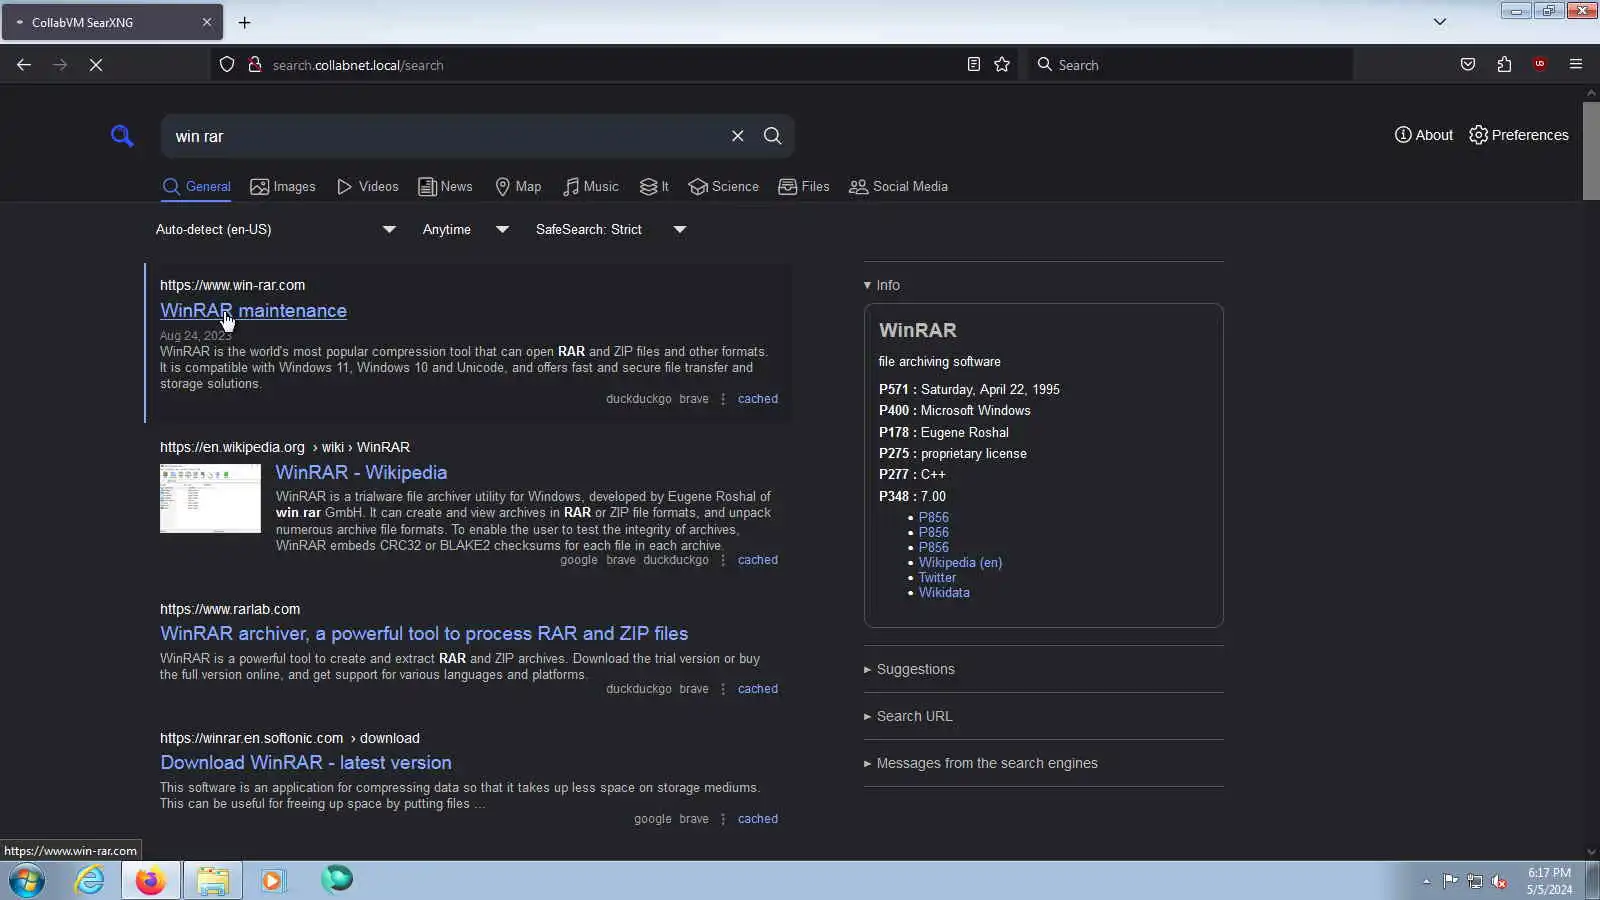This screenshot has height=900, width=1600.
Task: Open the Firefox application menu
Action: click(1576, 65)
